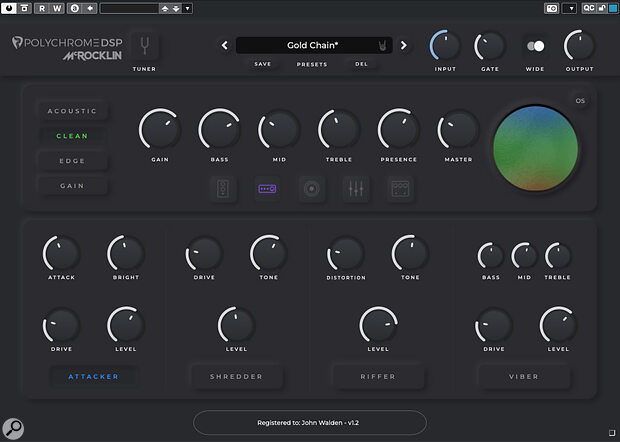Open the Tuner via the tuning fork icon
This screenshot has height=442, width=620.
click(144, 46)
